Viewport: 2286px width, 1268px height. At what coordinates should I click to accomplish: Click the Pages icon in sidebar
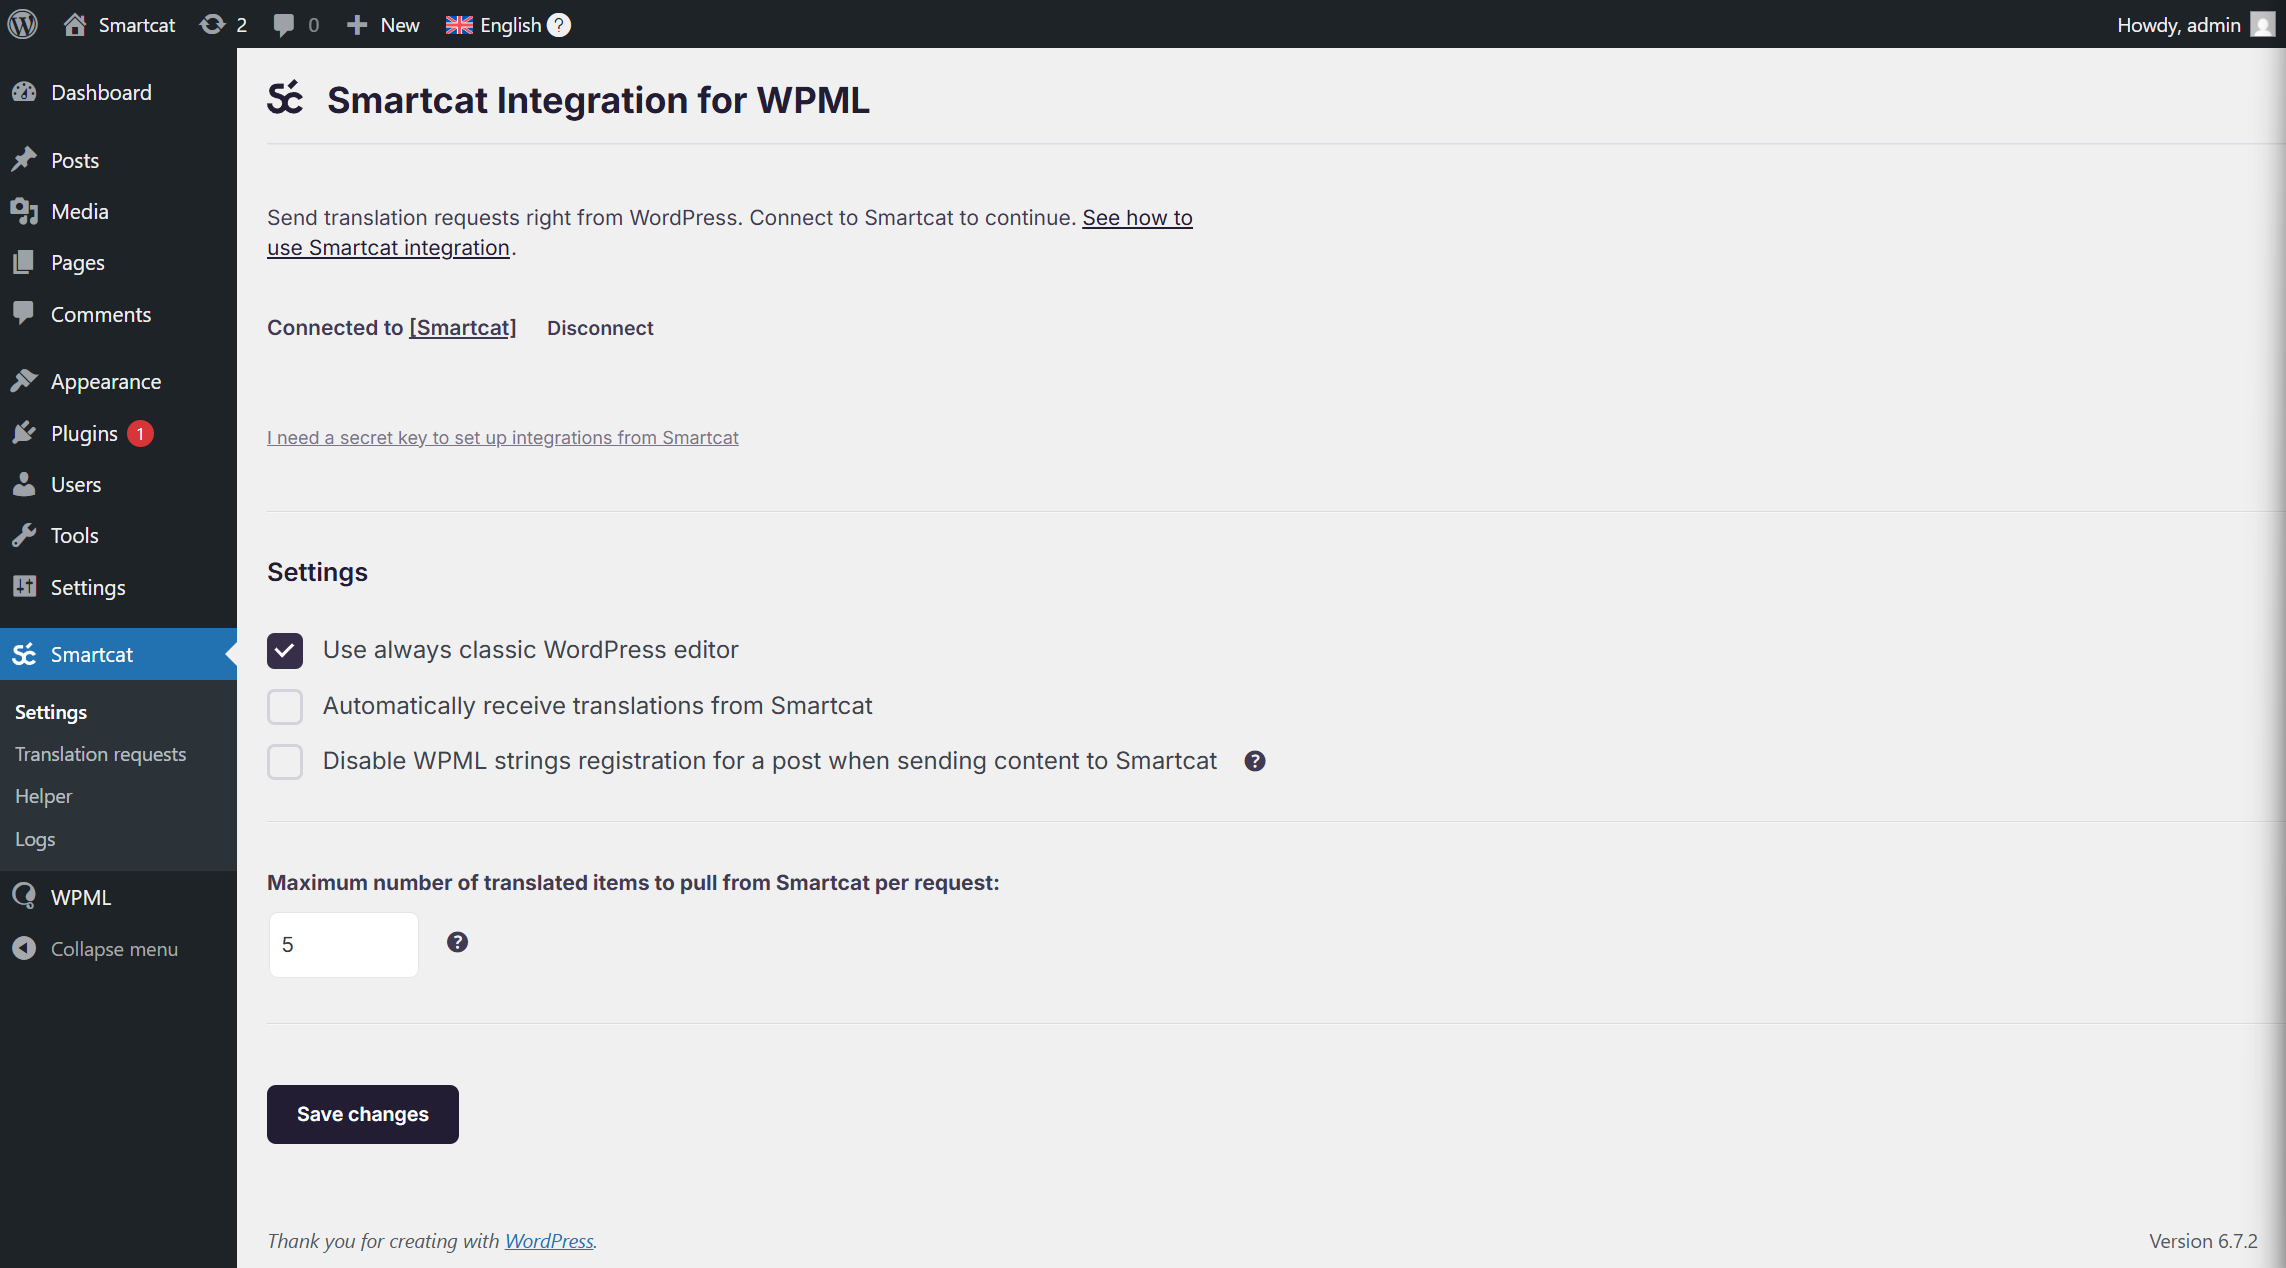pyautogui.click(x=25, y=262)
